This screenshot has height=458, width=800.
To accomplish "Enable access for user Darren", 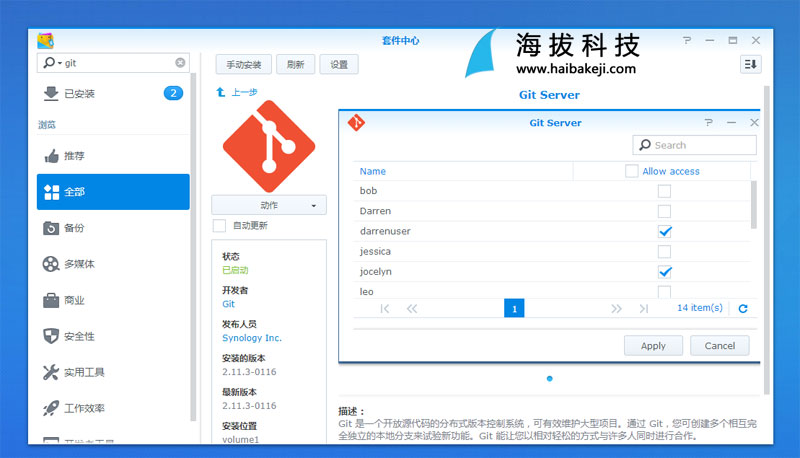I will tap(664, 211).
